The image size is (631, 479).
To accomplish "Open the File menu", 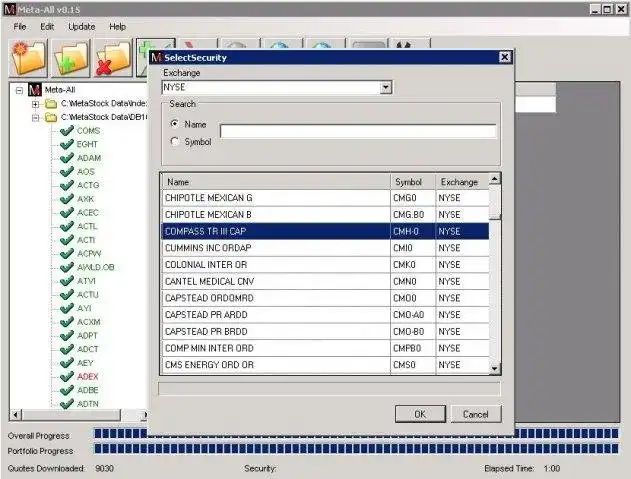I will [20, 27].
